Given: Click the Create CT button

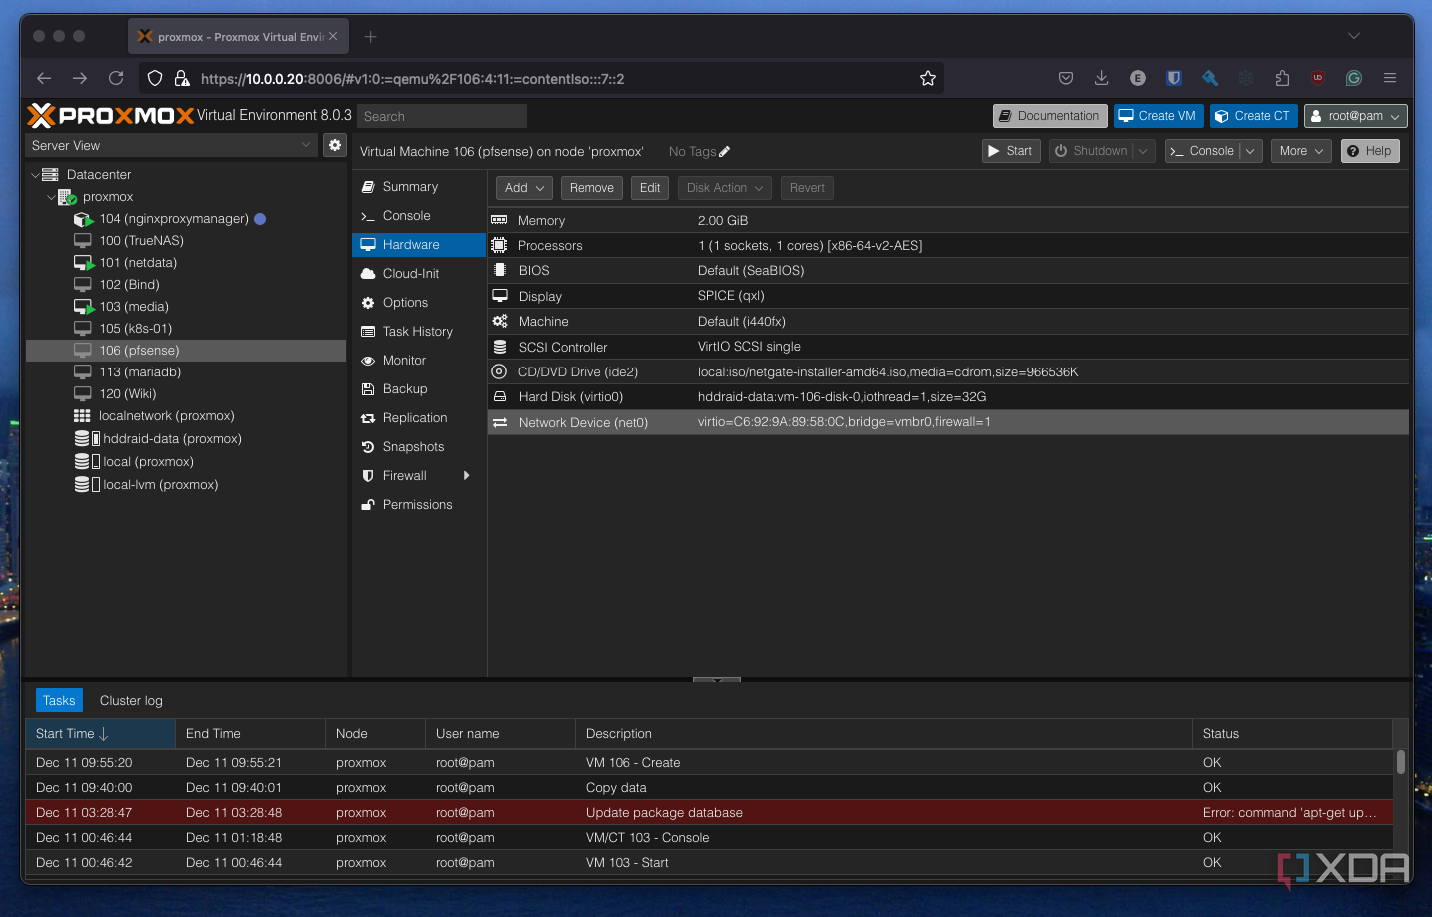Looking at the screenshot, I should click(1253, 116).
